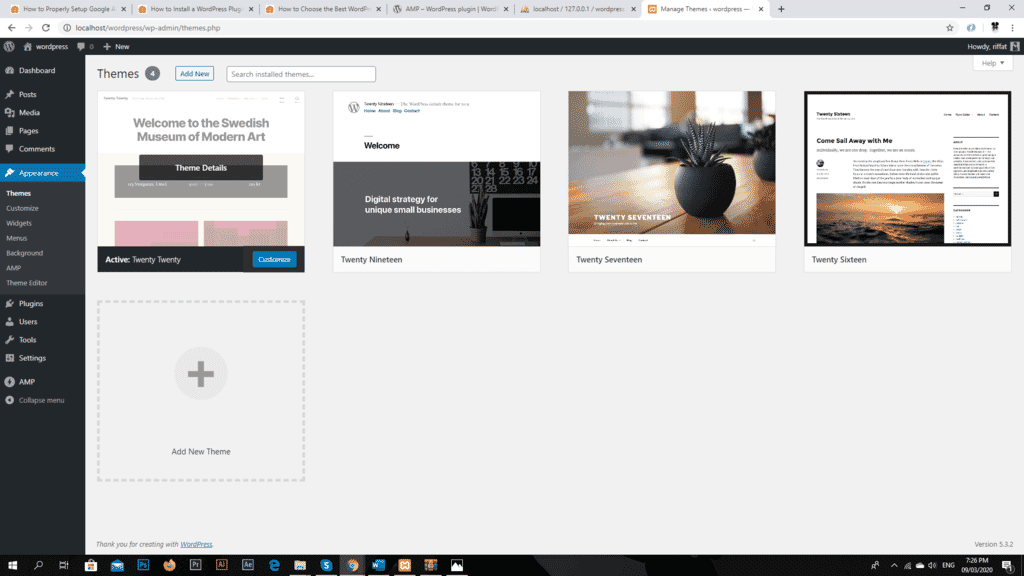Open the Users menu
The height and width of the screenshot is (576, 1024).
pos(28,322)
